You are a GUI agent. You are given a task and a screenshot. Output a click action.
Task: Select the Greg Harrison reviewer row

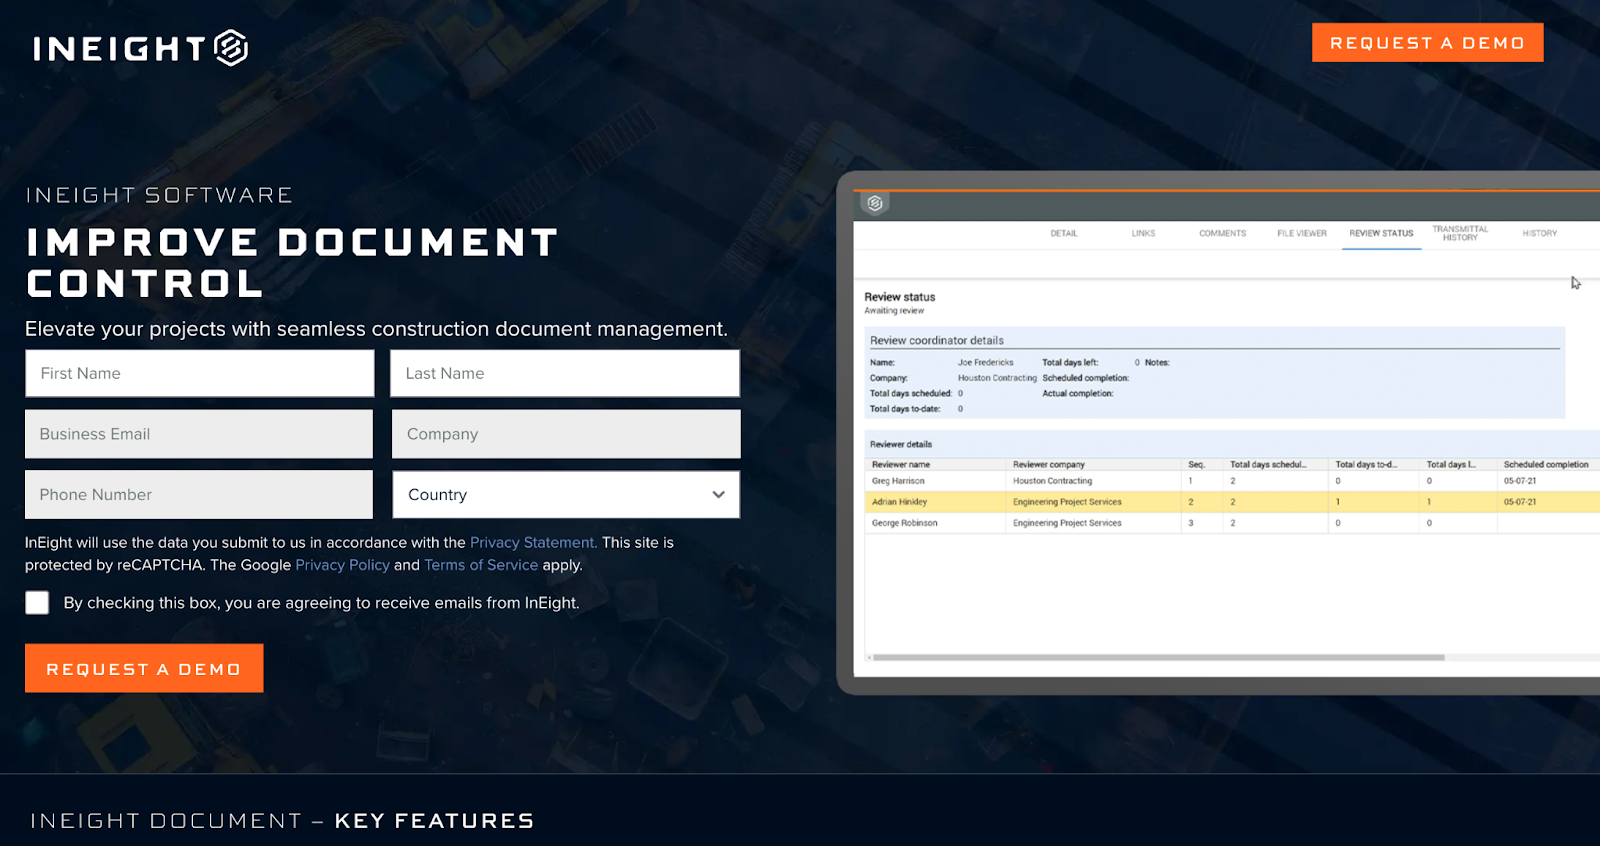point(1232,481)
